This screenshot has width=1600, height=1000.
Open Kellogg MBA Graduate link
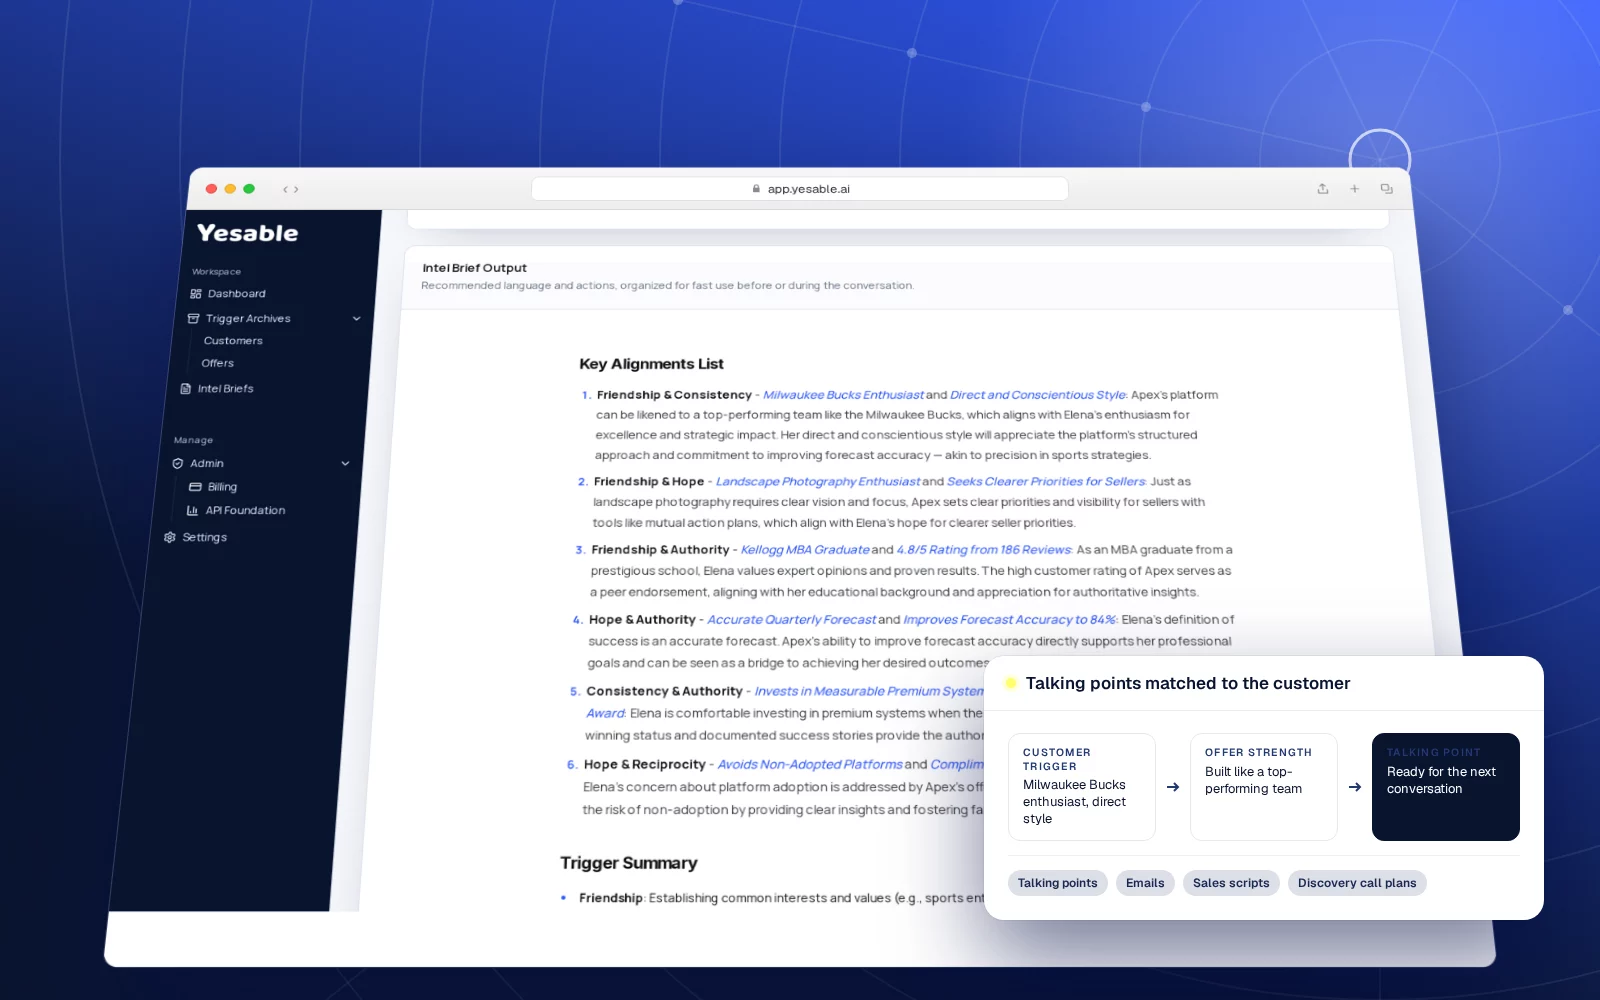pos(805,550)
